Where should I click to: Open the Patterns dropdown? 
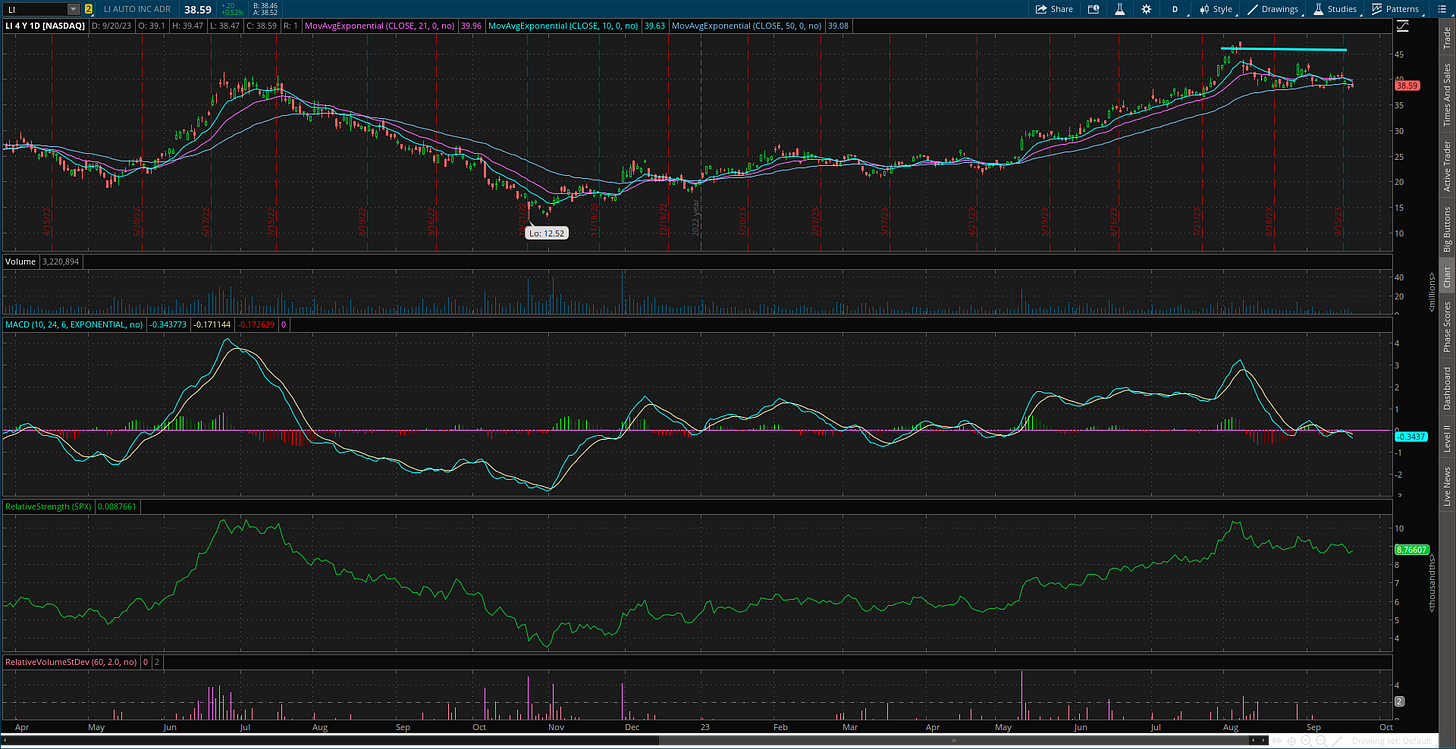1397,9
